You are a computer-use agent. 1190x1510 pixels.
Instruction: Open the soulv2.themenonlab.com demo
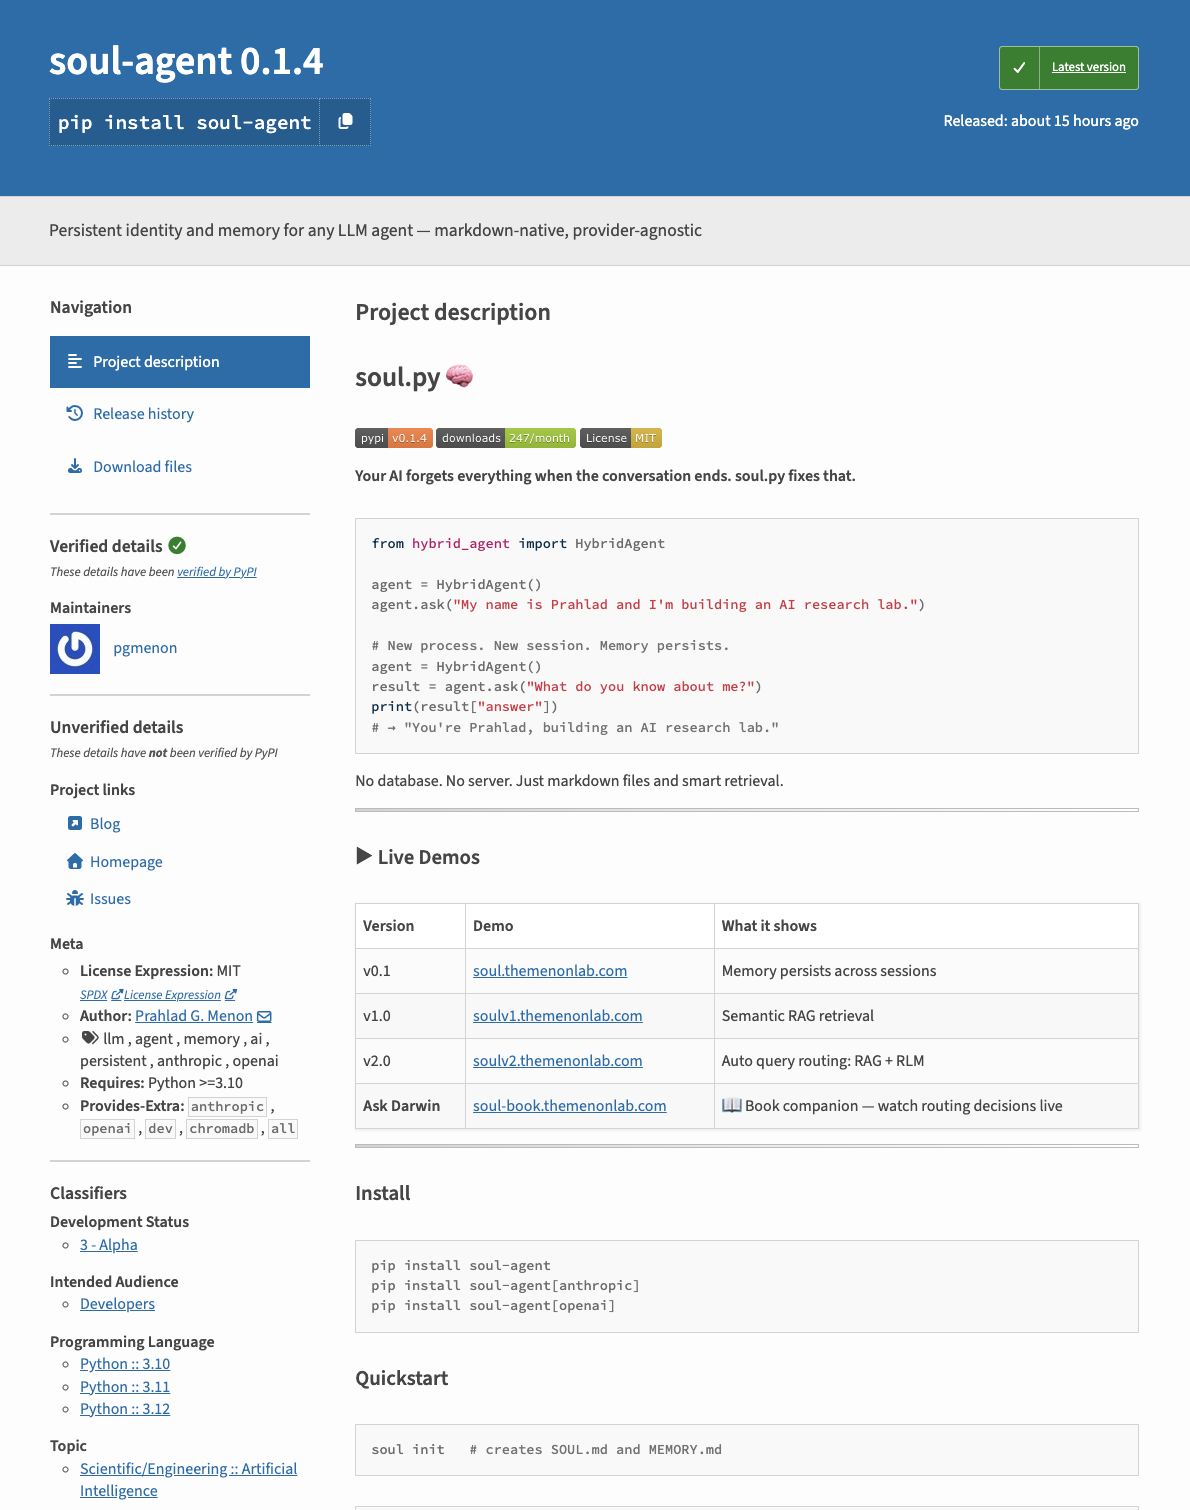558,1061
